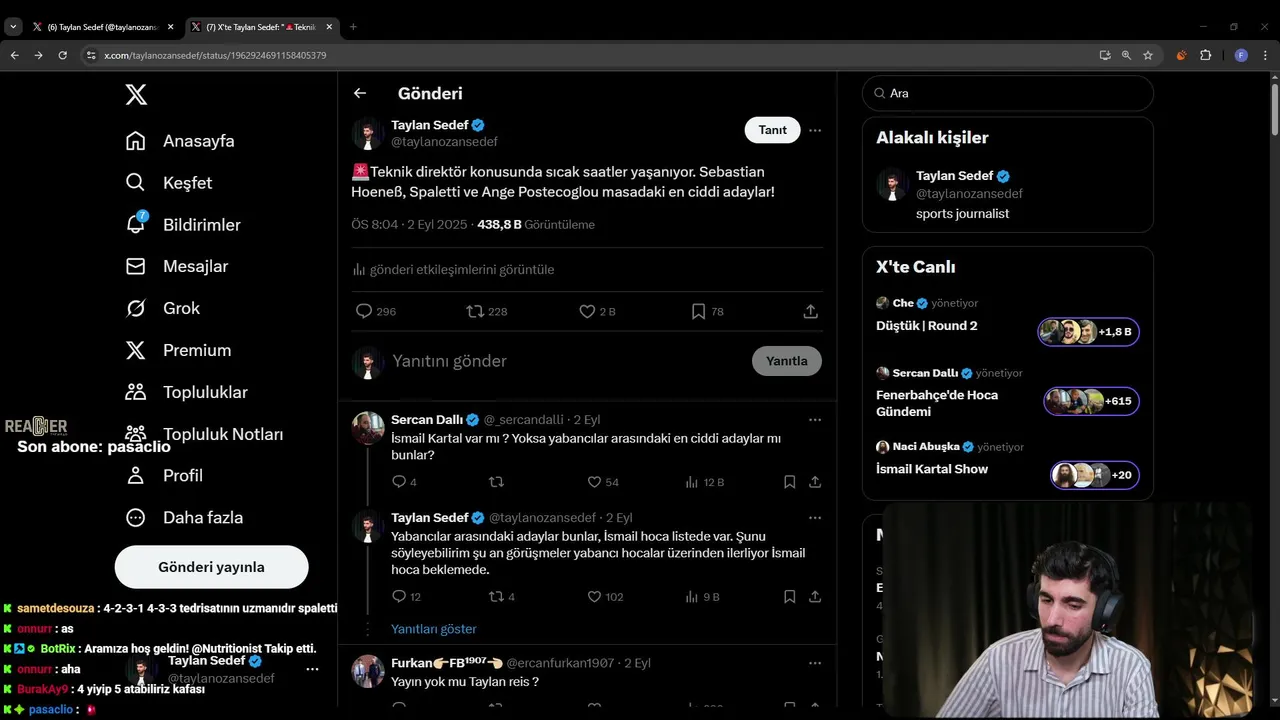Open more options on Furkan reply
The height and width of the screenshot is (720, 1280).
815,663
